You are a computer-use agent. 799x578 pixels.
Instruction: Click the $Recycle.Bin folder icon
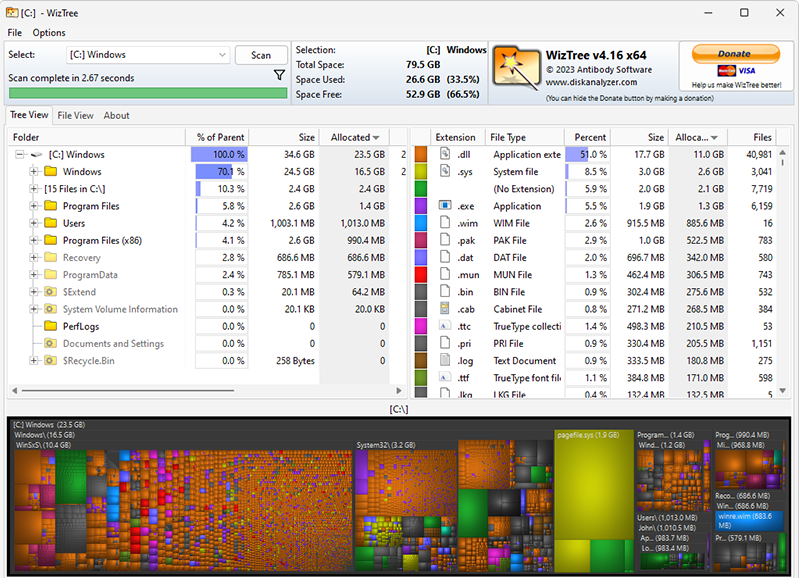point(50,360)
